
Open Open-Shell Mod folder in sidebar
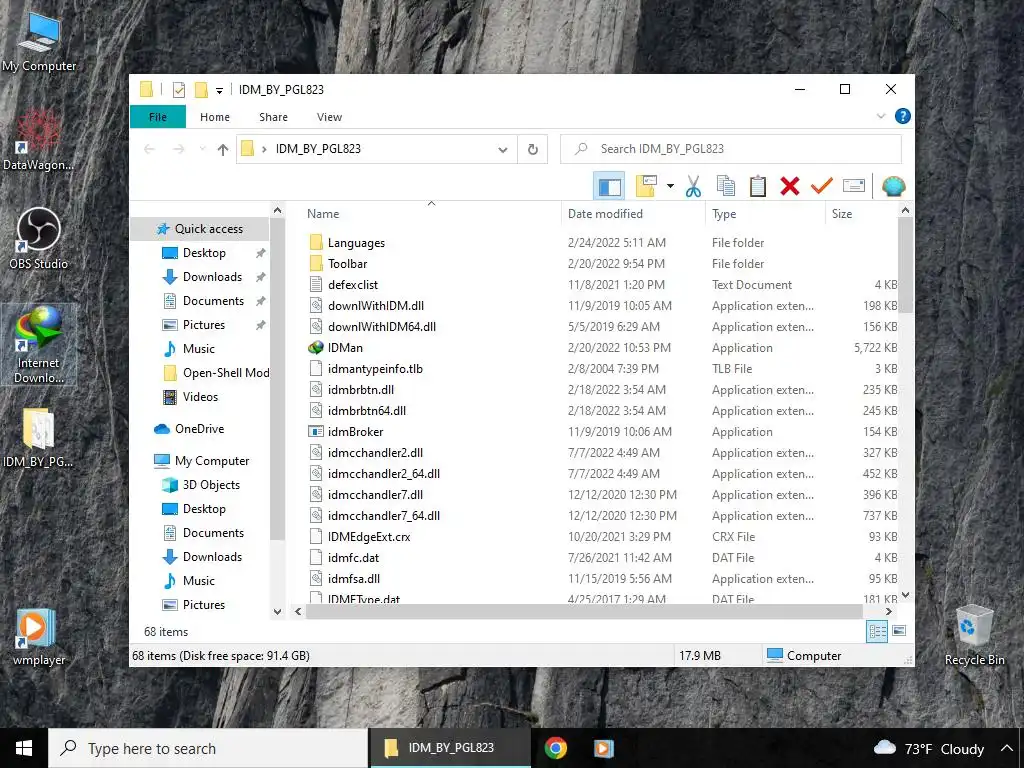[225, 373]
